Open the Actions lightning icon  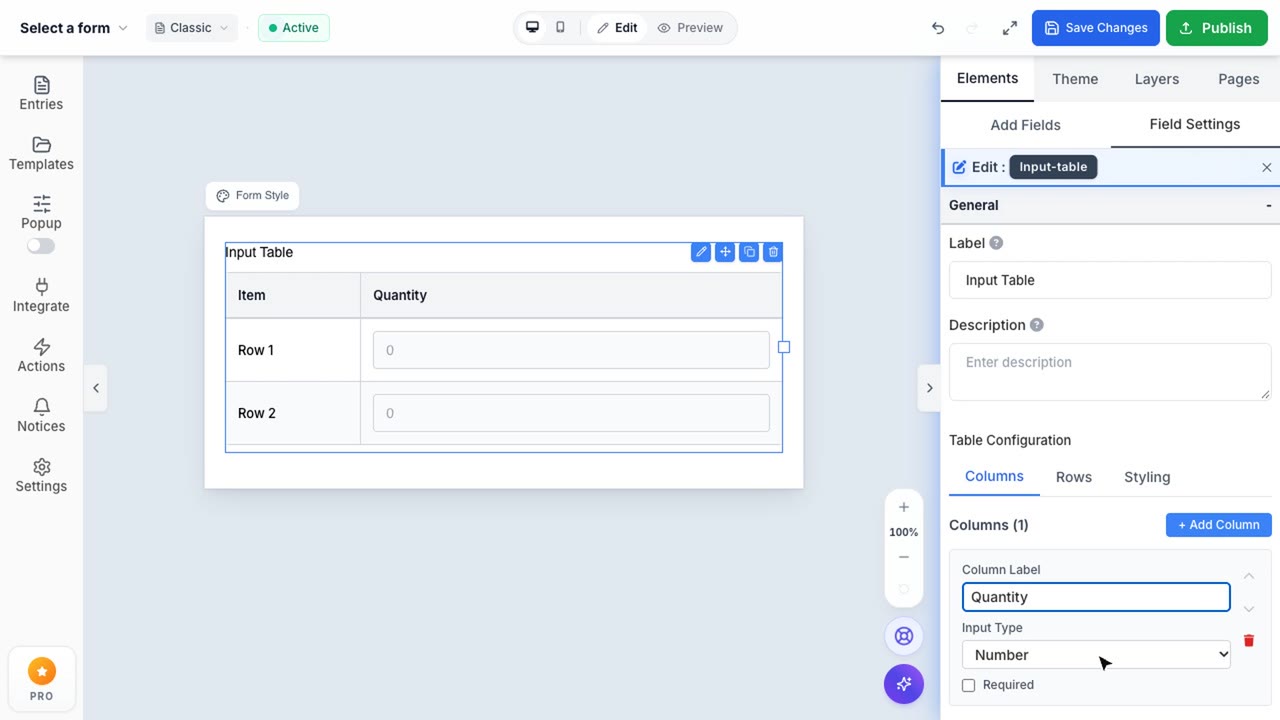pos(41,346)
